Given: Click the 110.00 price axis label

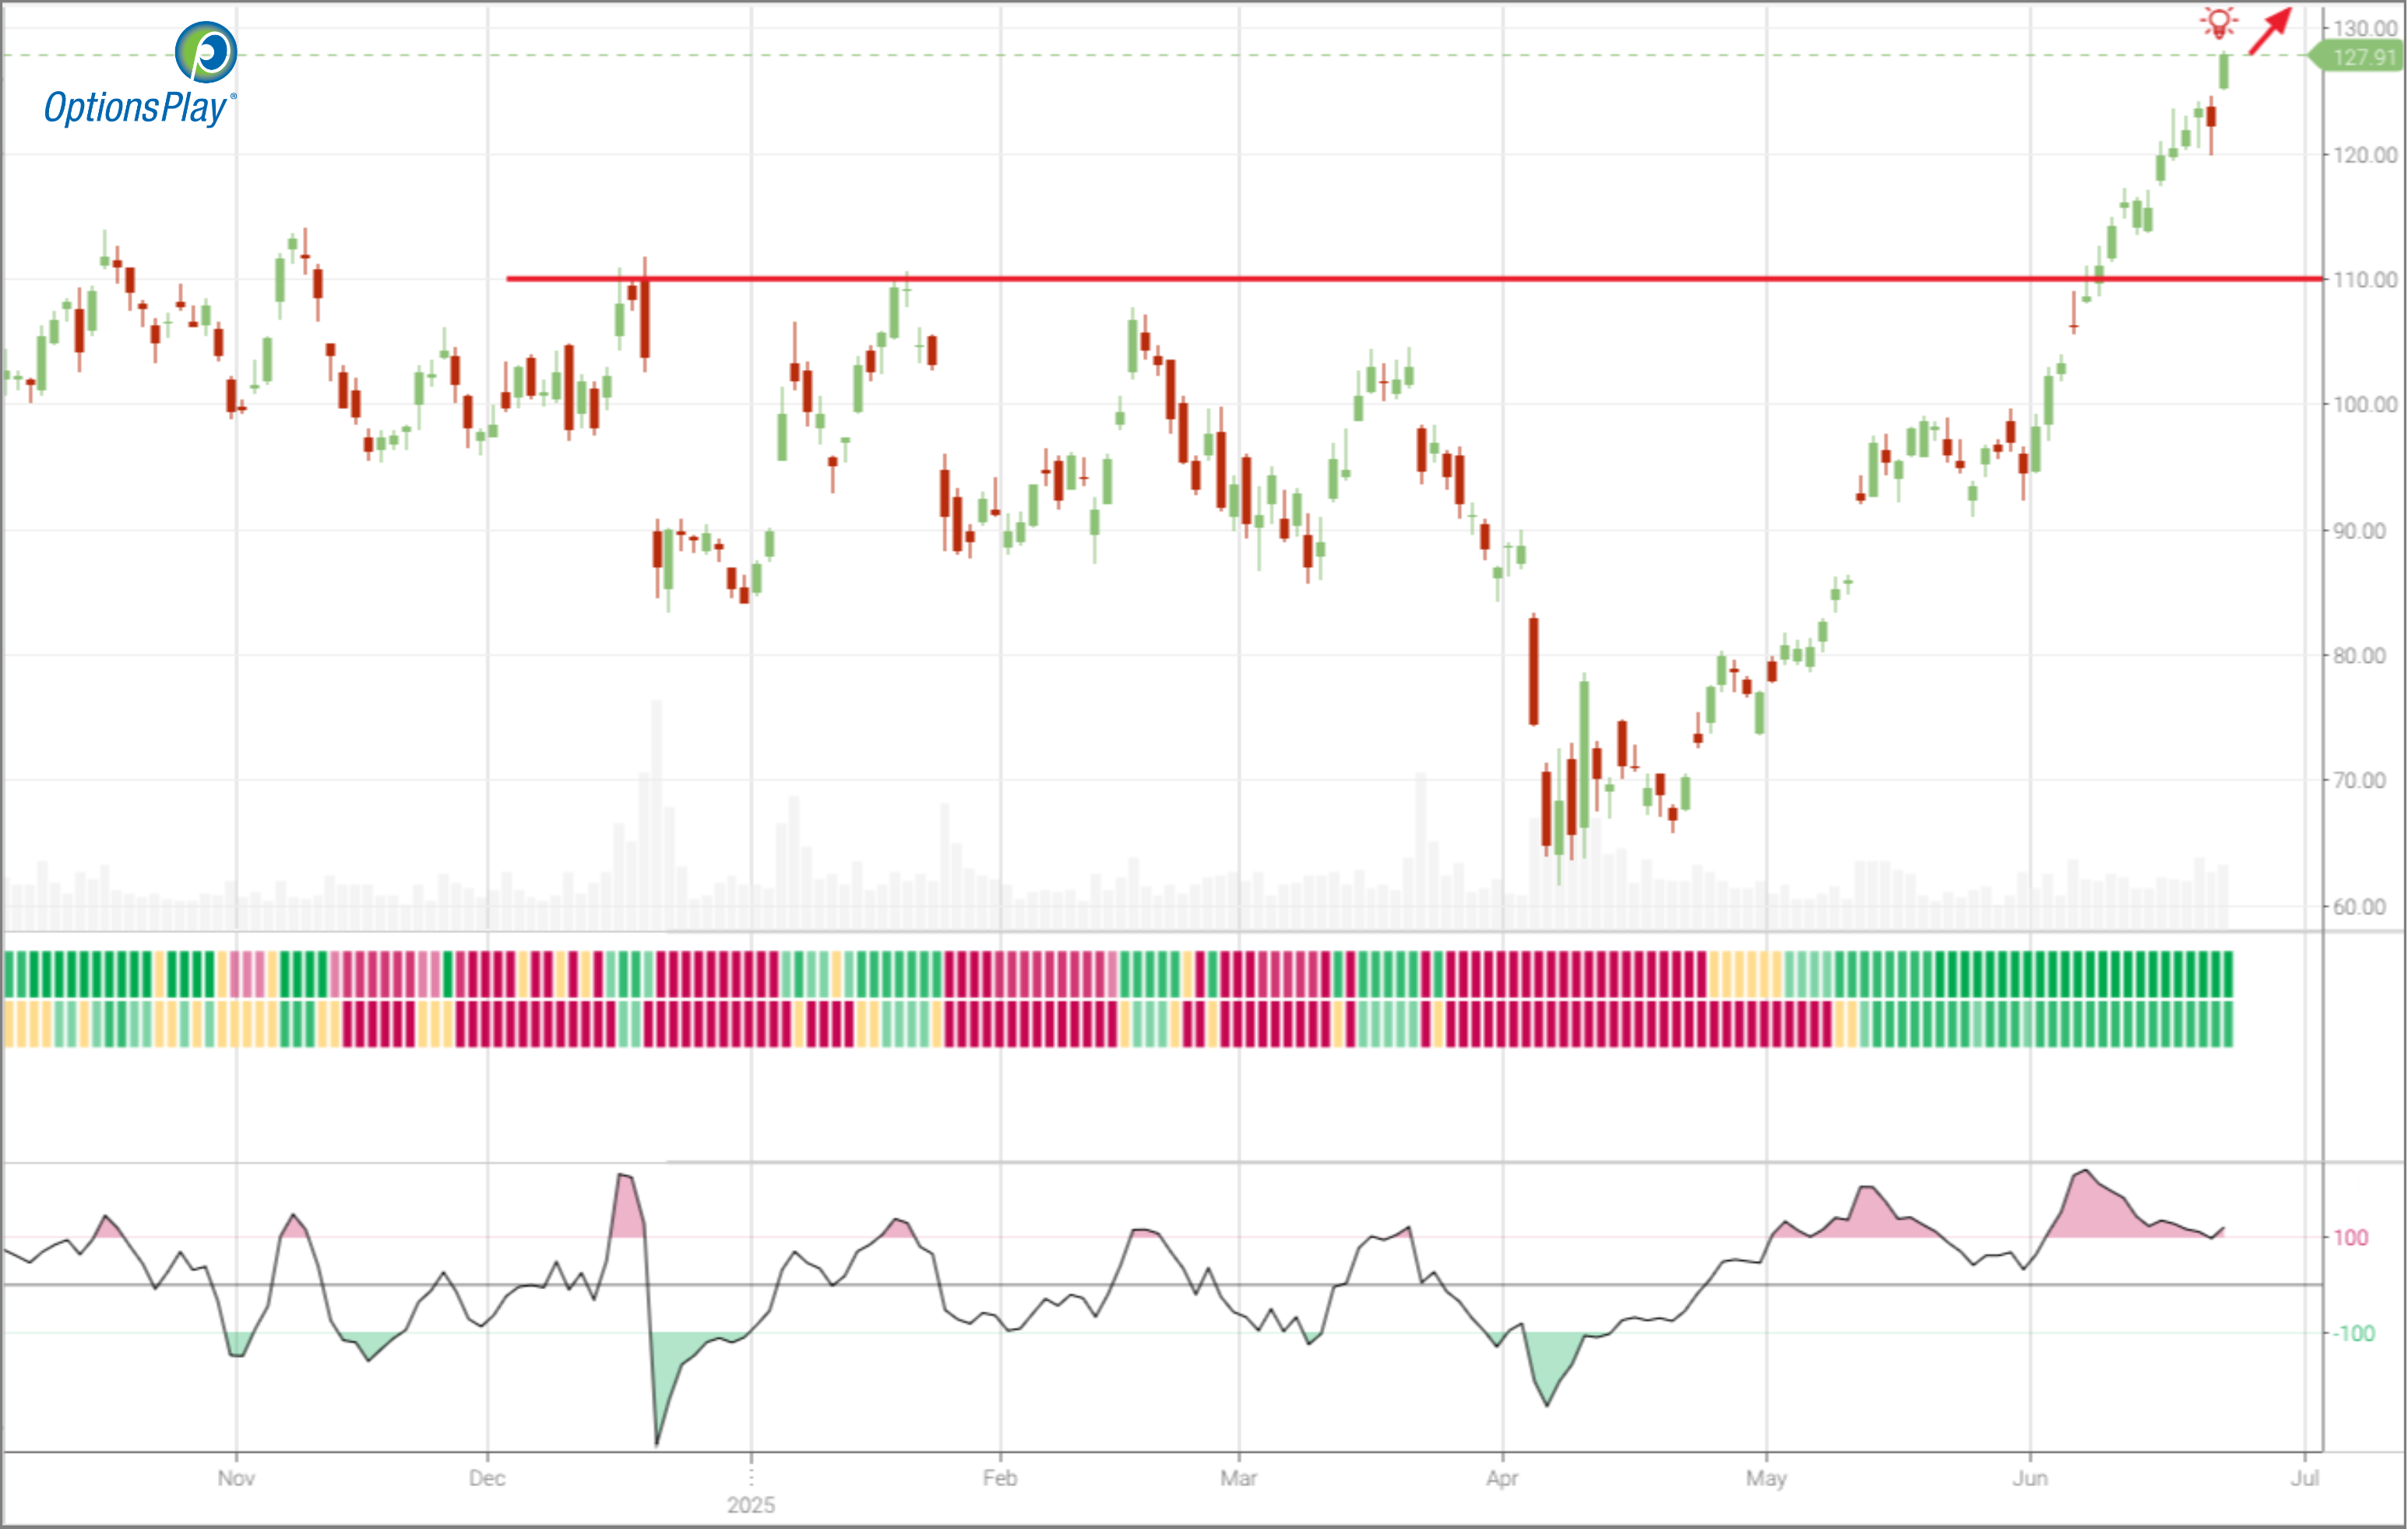Looking at the screenshot, I should point(2365,280).
